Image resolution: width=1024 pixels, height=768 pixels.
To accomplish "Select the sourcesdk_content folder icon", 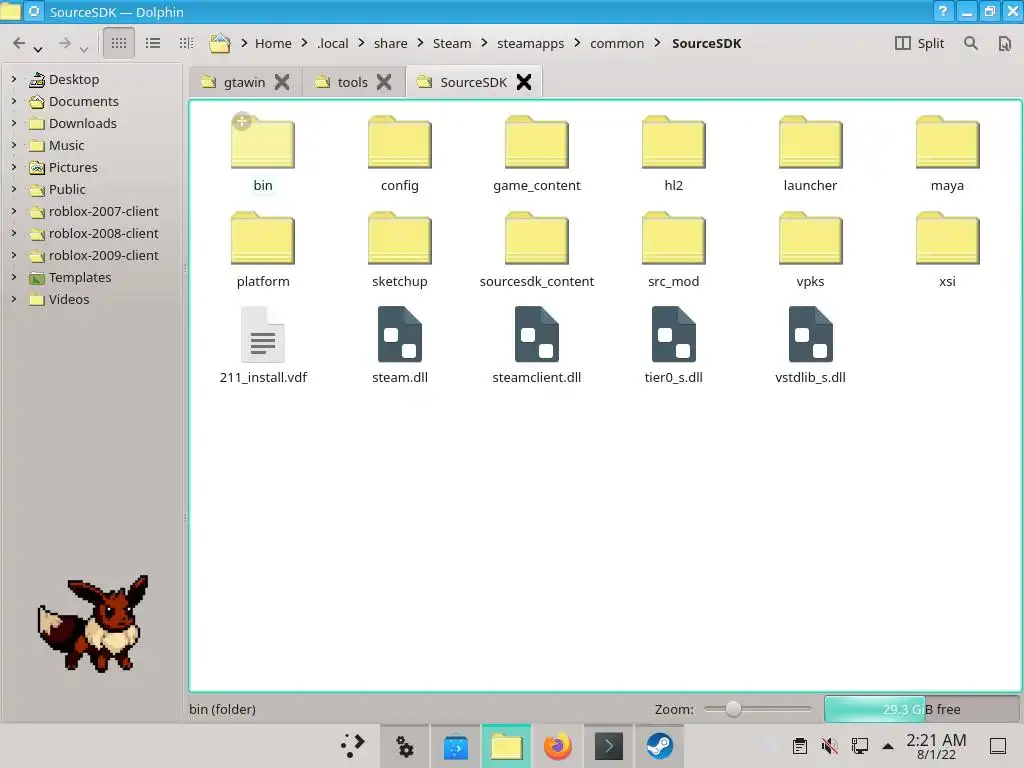I will tap(537, 238).
